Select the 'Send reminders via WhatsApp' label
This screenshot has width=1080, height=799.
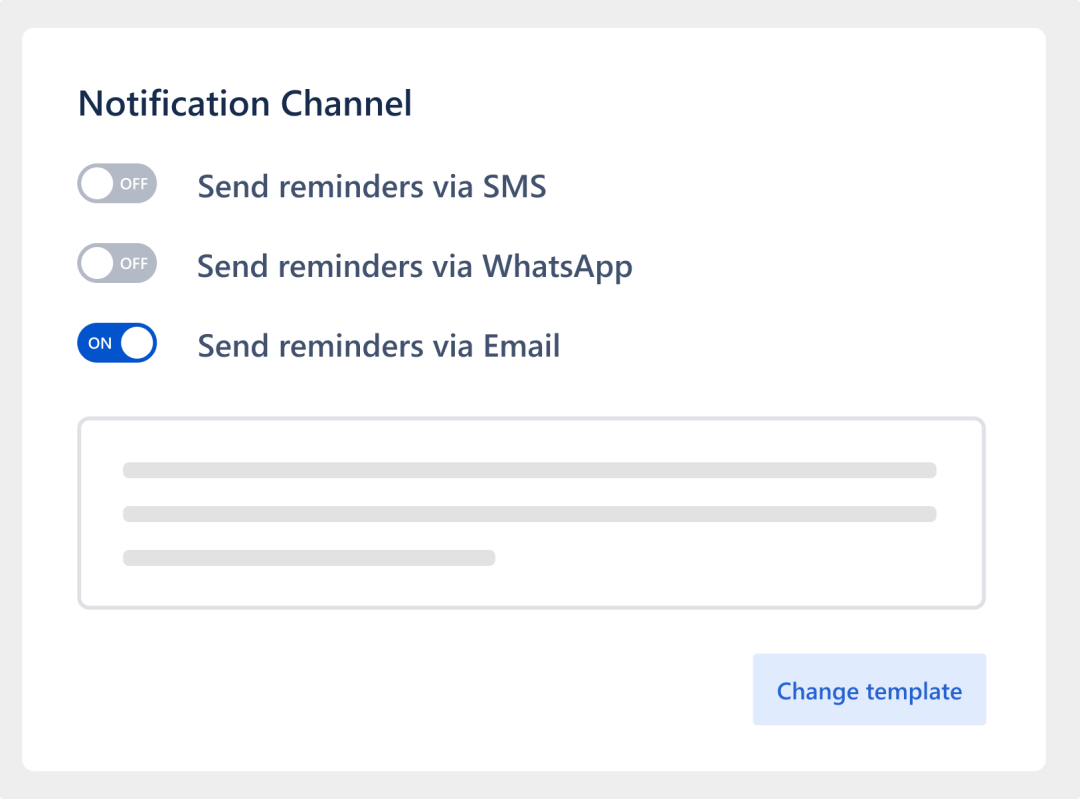pos(415,268)
